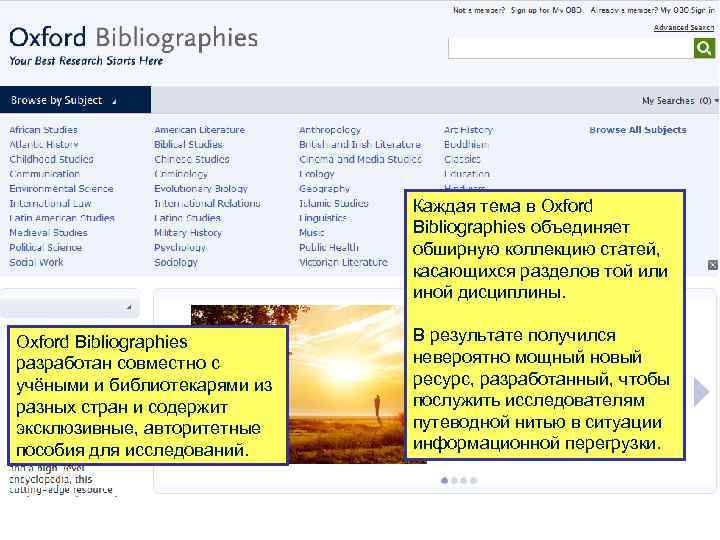
Task: Advance carousel with right arrow
Action: [x=701, y=392]
